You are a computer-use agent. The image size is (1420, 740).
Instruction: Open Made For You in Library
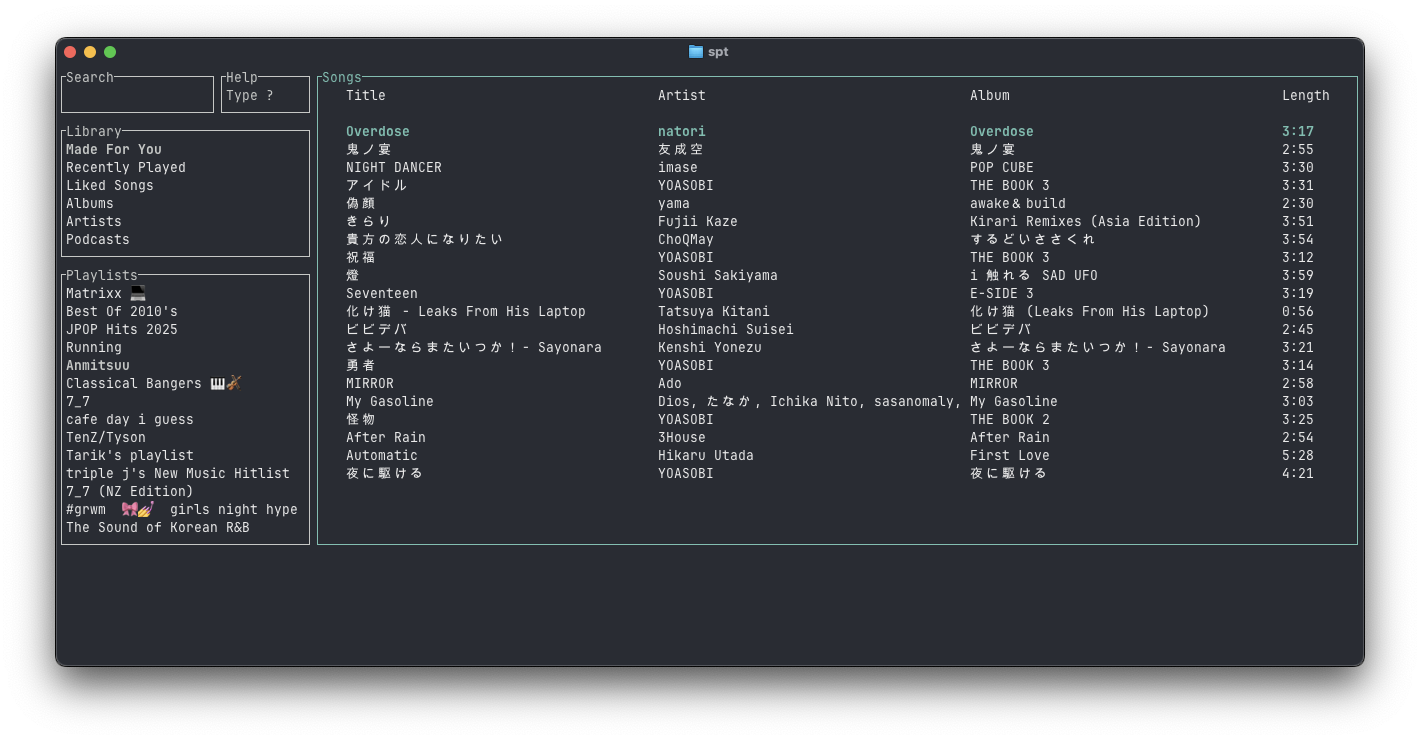click(113, 150)
